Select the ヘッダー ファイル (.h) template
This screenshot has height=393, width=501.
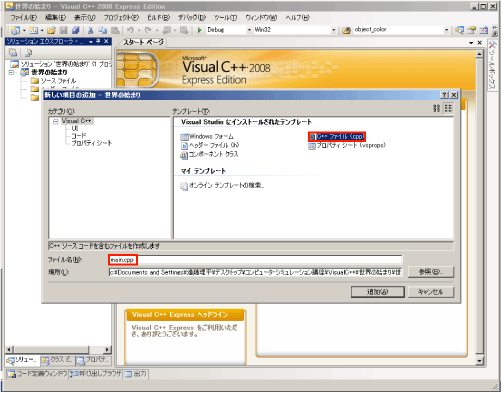[210, 145]
